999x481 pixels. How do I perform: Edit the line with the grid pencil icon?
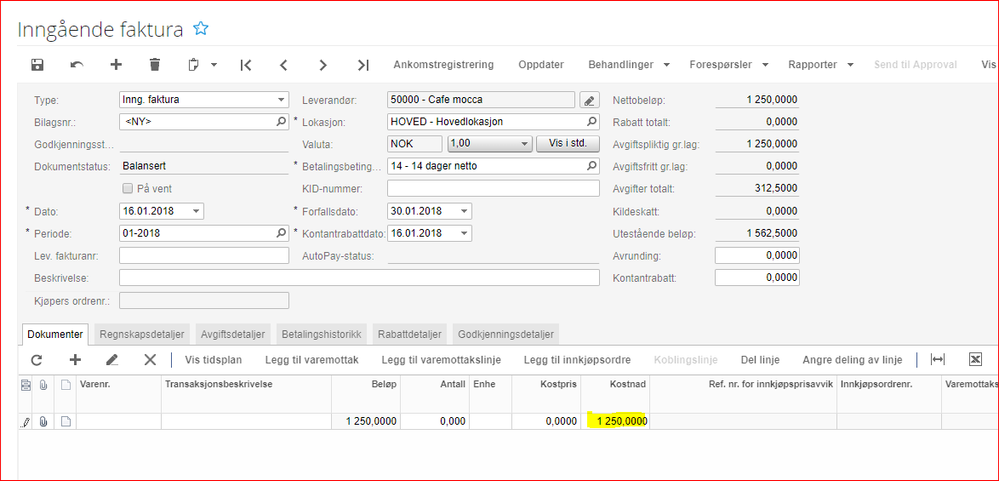(112, 360)
